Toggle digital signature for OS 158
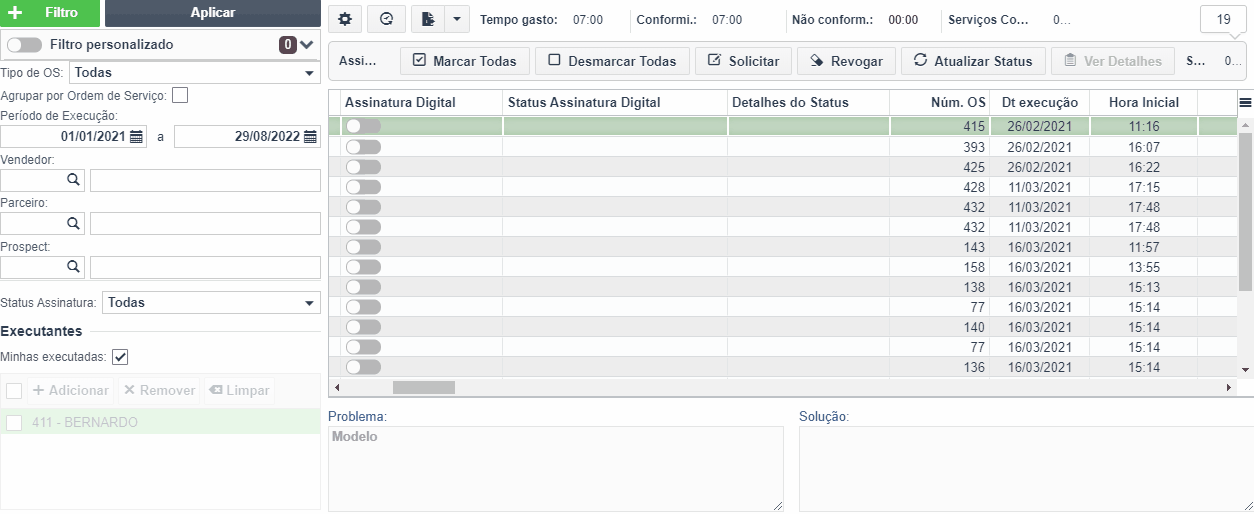Viewport: 1254px width, 514px height. click(363, 267)
